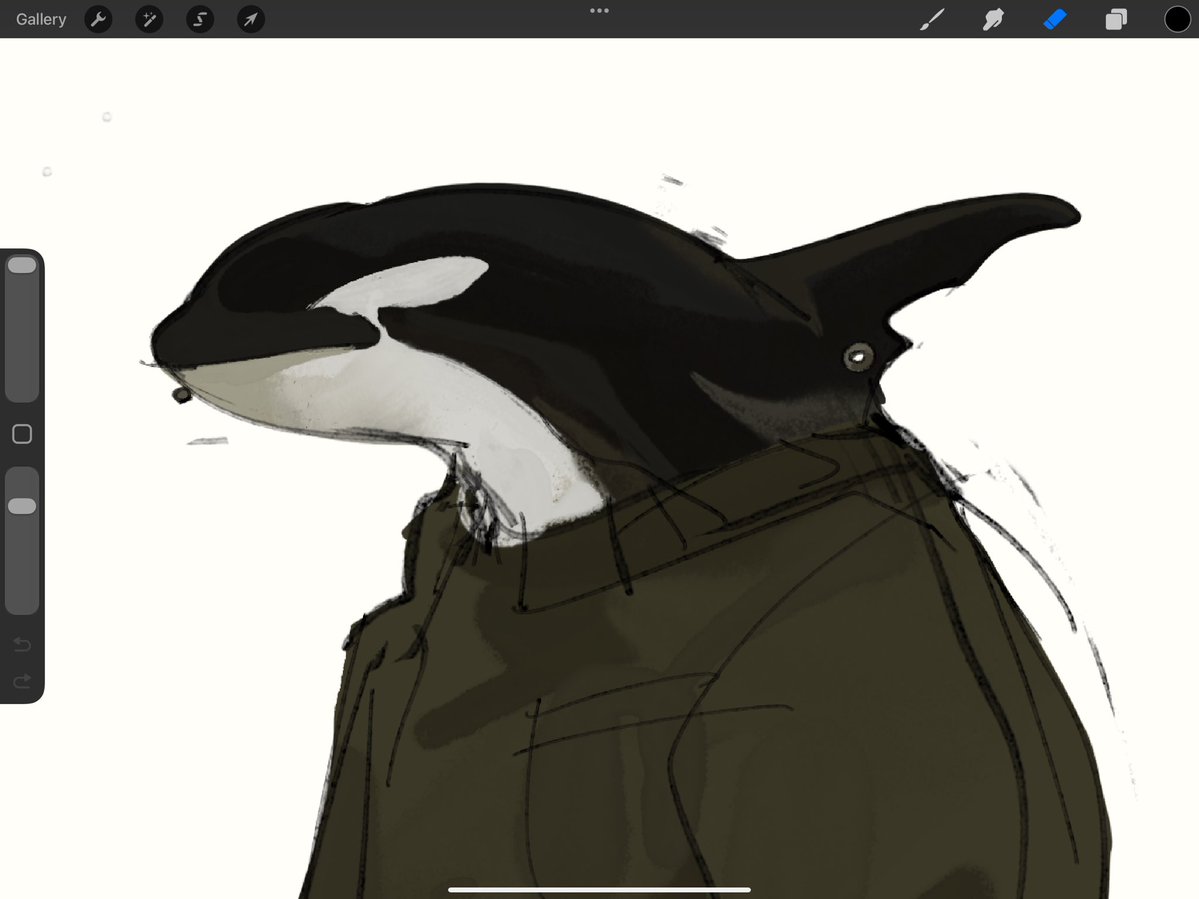
Task: Click the brush opacity slider handle
Action: coord(22,506)
